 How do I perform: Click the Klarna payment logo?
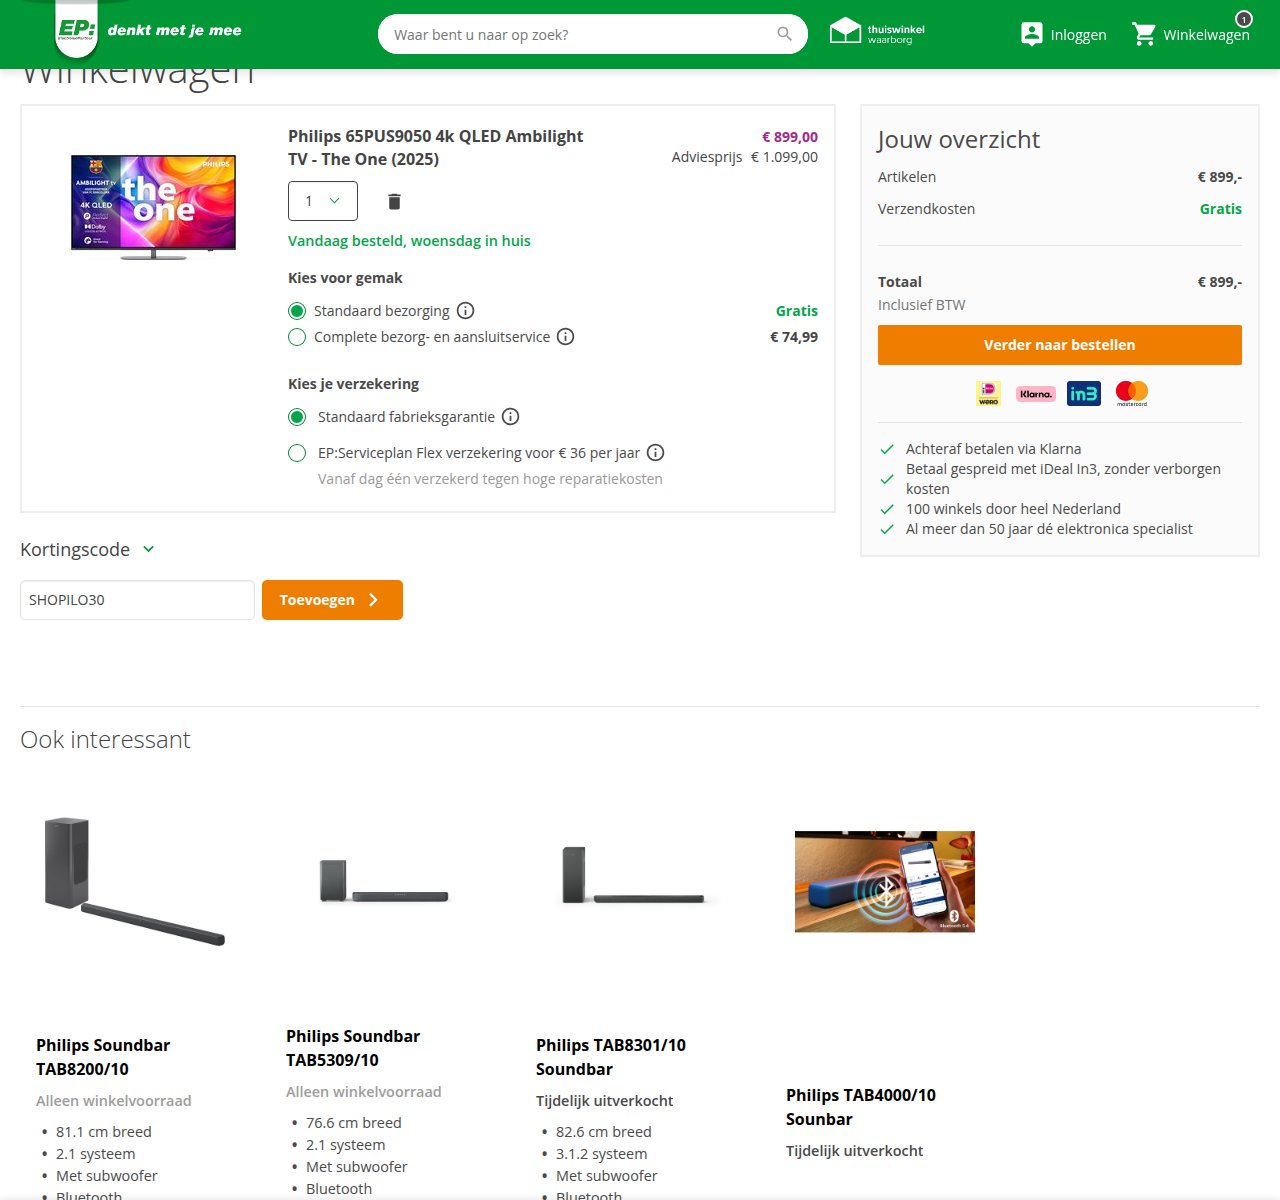click(1036, 394)
